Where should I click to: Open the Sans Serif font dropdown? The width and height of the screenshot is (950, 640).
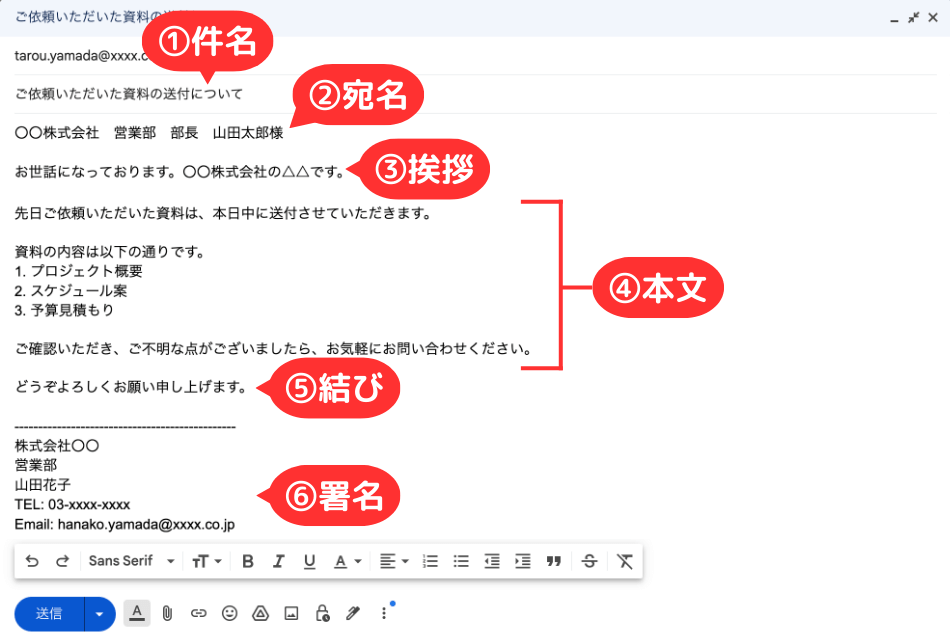point(130,561)
